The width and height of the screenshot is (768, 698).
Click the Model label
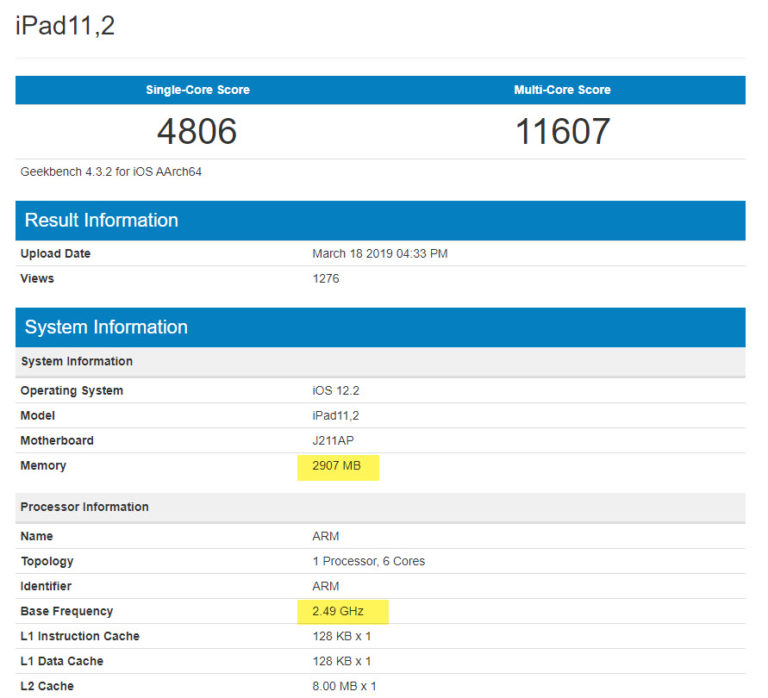click(x=38, y=416)
